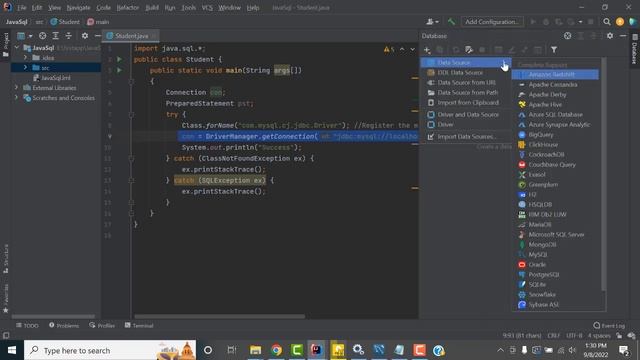Click locate target icon in Project panel

tap(42, 36)
